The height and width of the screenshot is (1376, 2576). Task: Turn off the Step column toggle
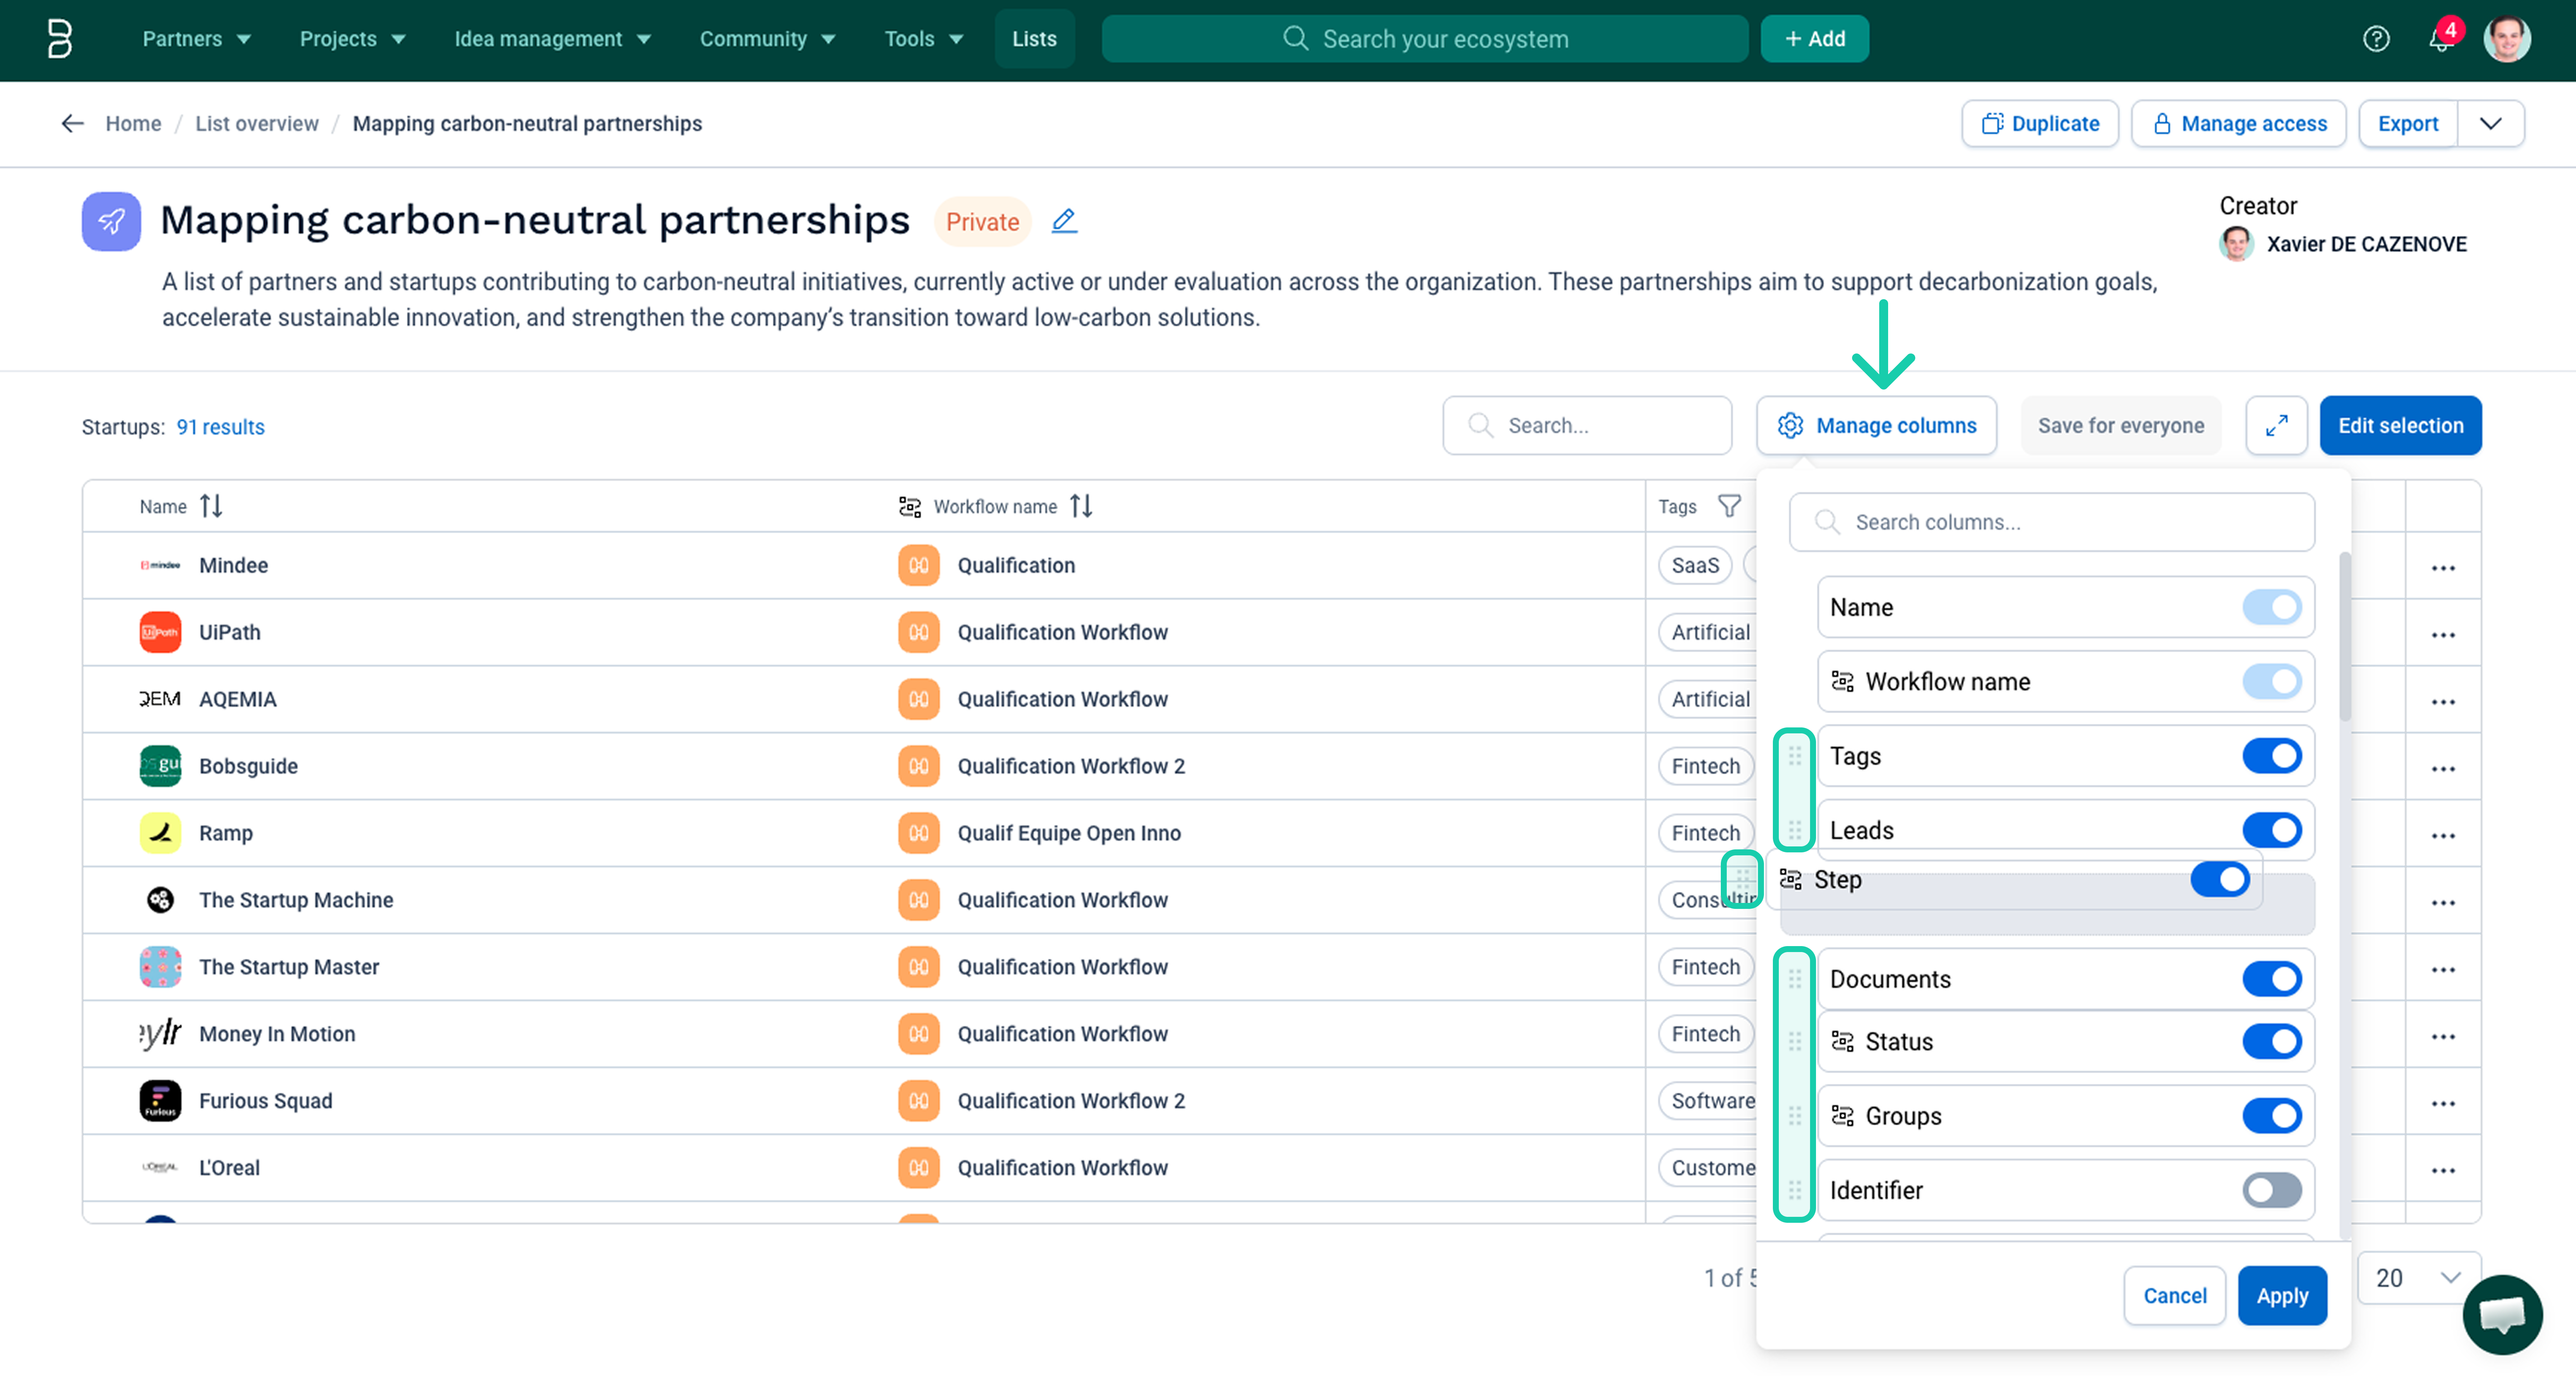click(x=2220, y=879)
